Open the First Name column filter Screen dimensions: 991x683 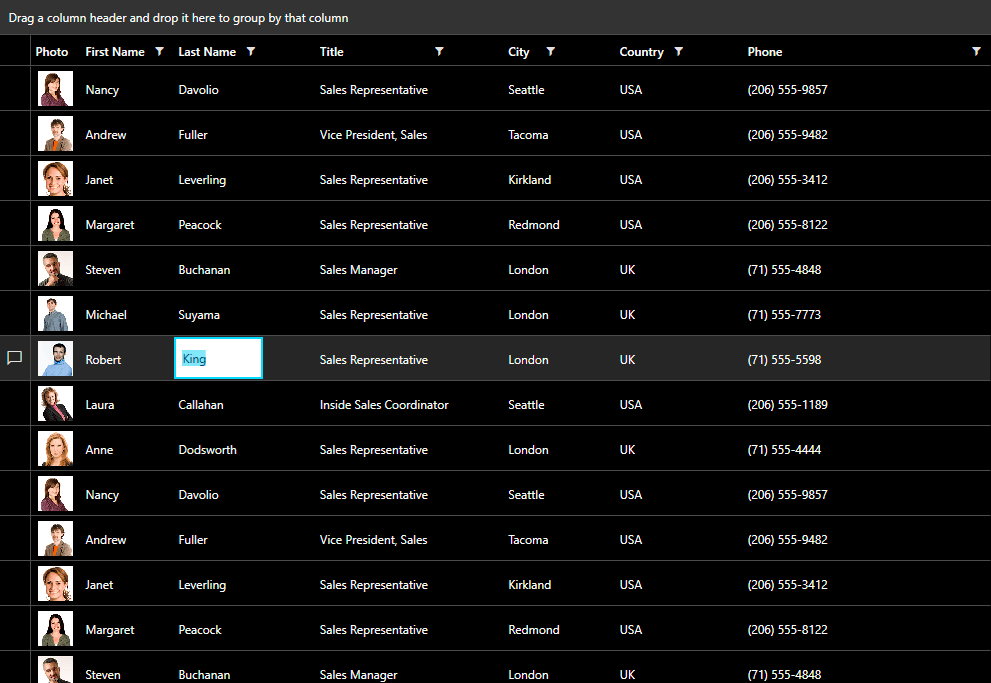[159, 52]
